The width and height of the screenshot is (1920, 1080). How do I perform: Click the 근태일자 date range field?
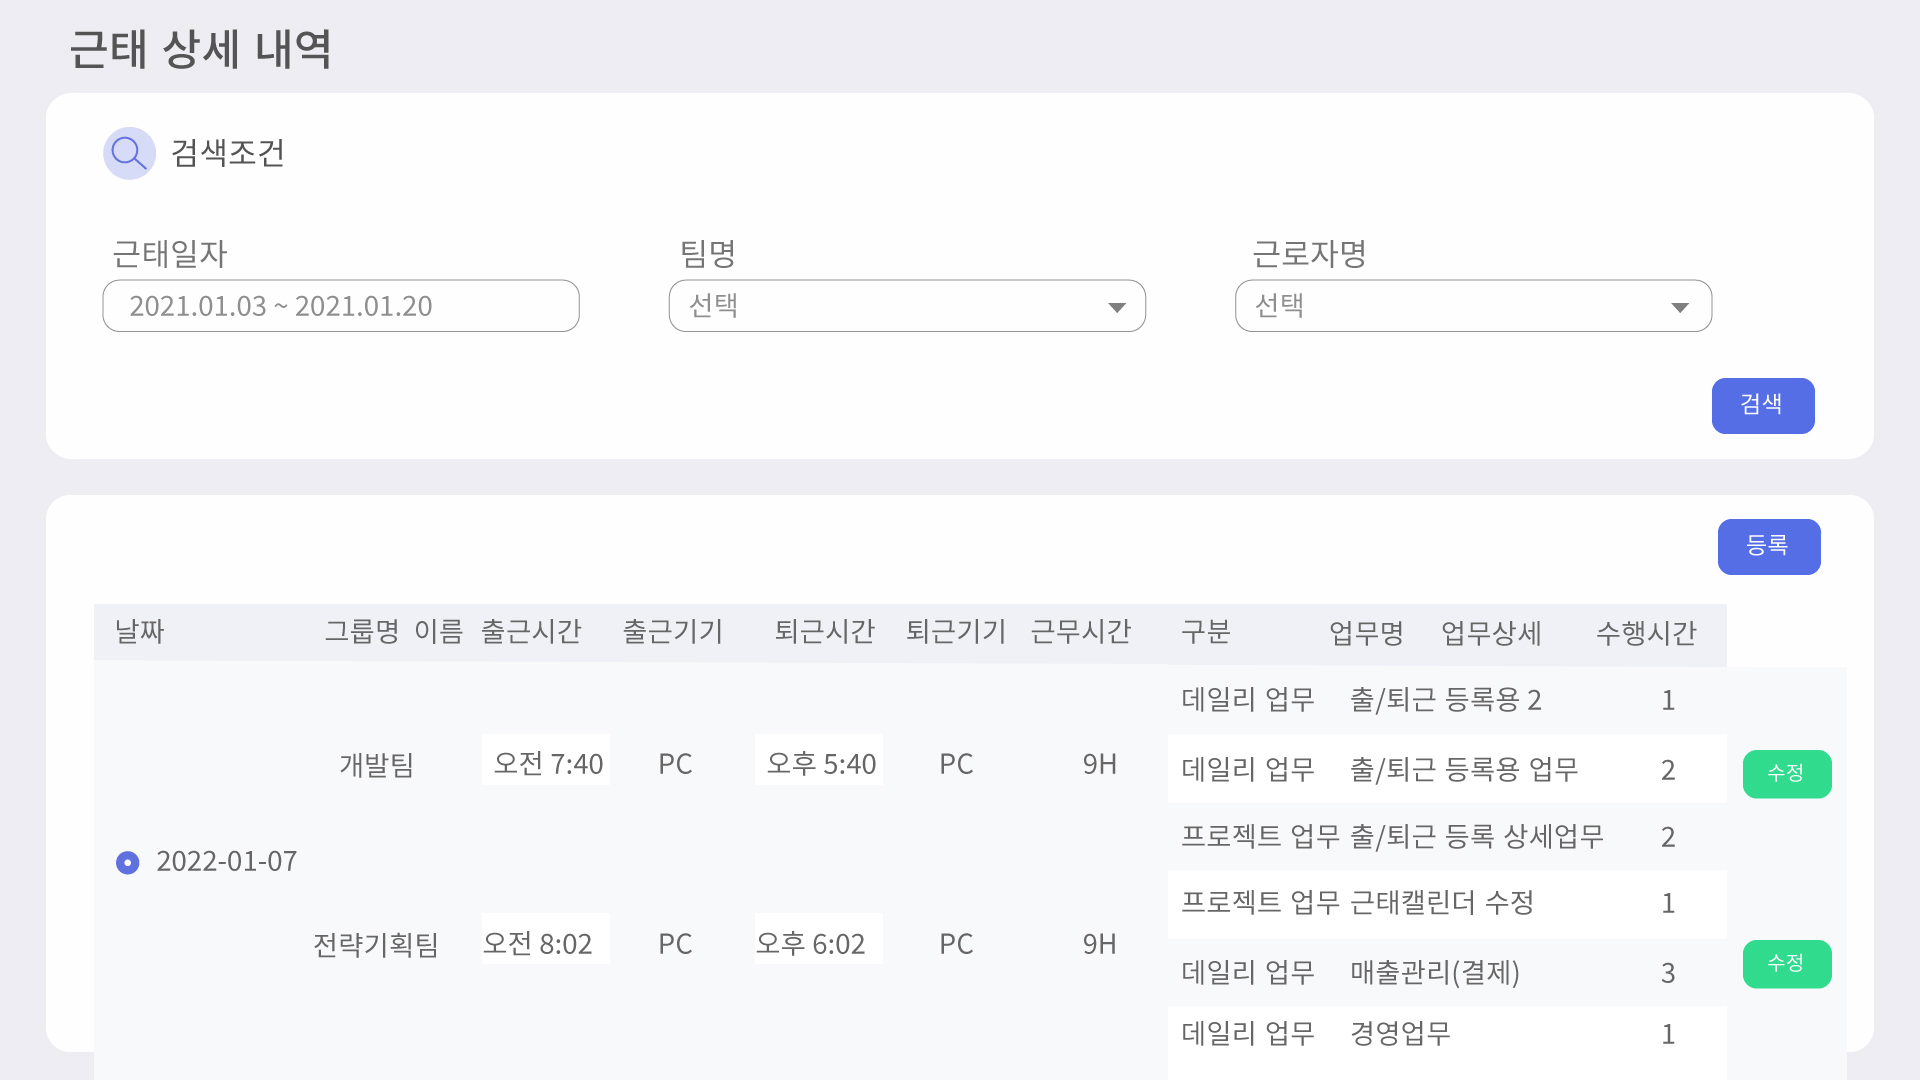pyautogui.click(x=341, y=306)
